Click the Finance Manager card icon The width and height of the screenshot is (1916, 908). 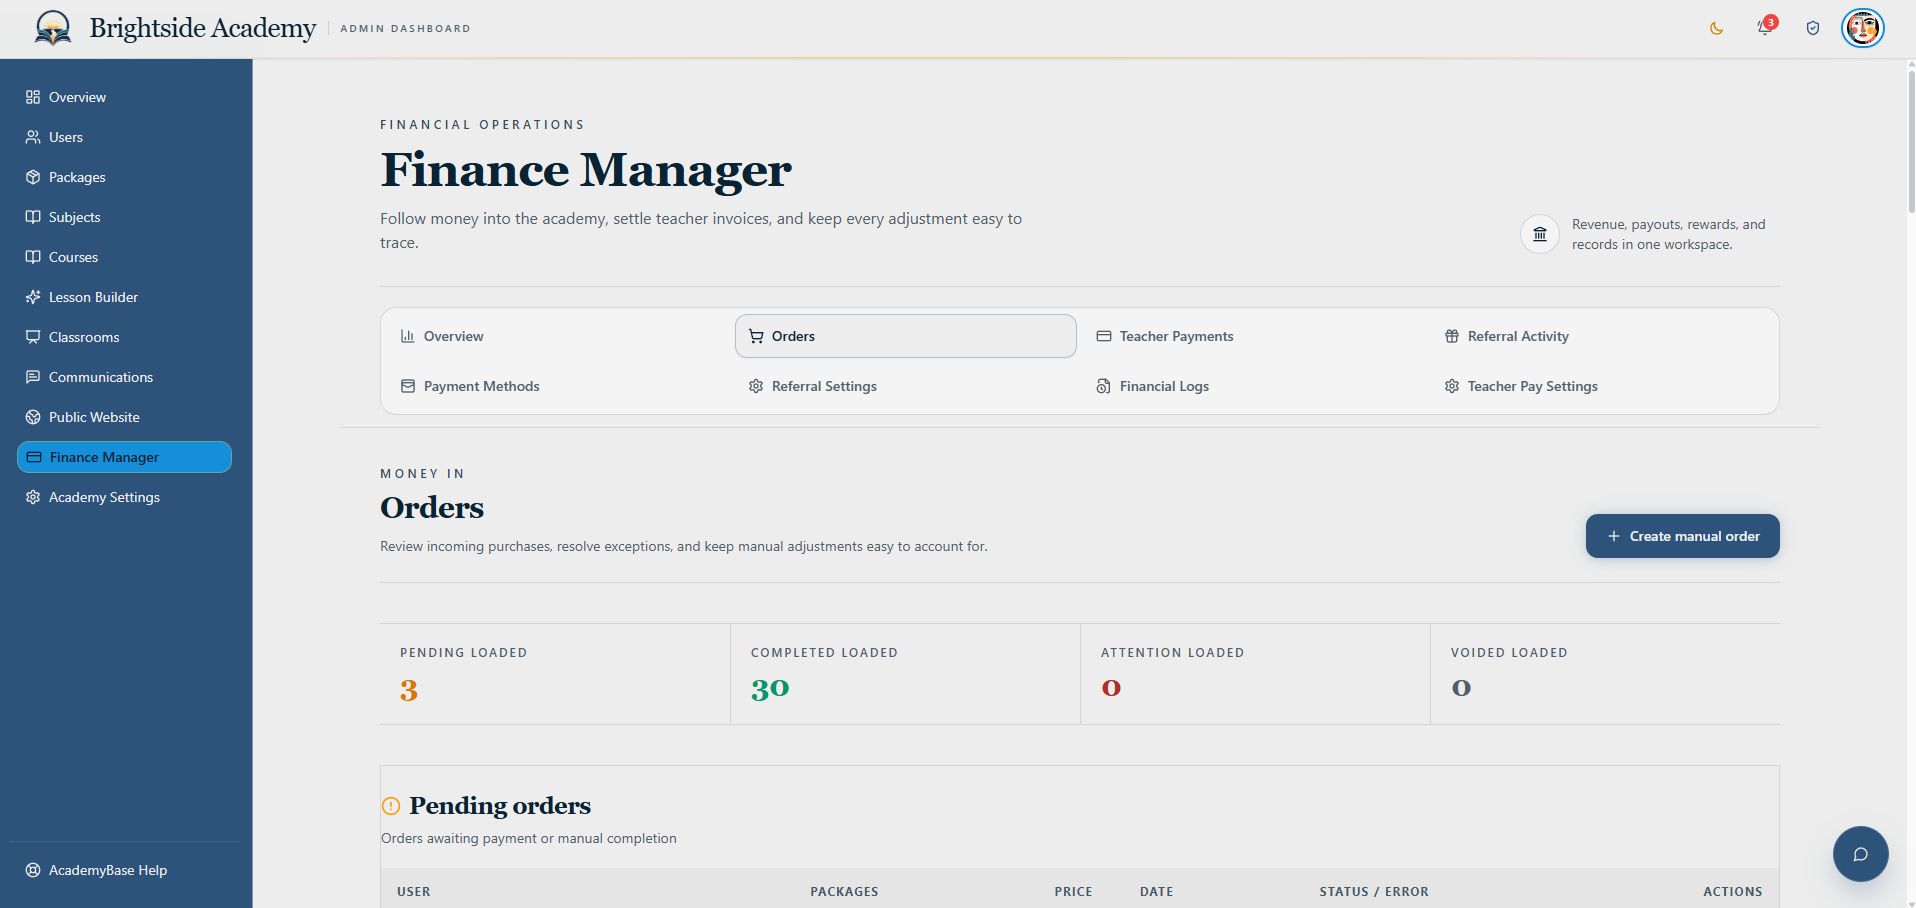[34, 457]
